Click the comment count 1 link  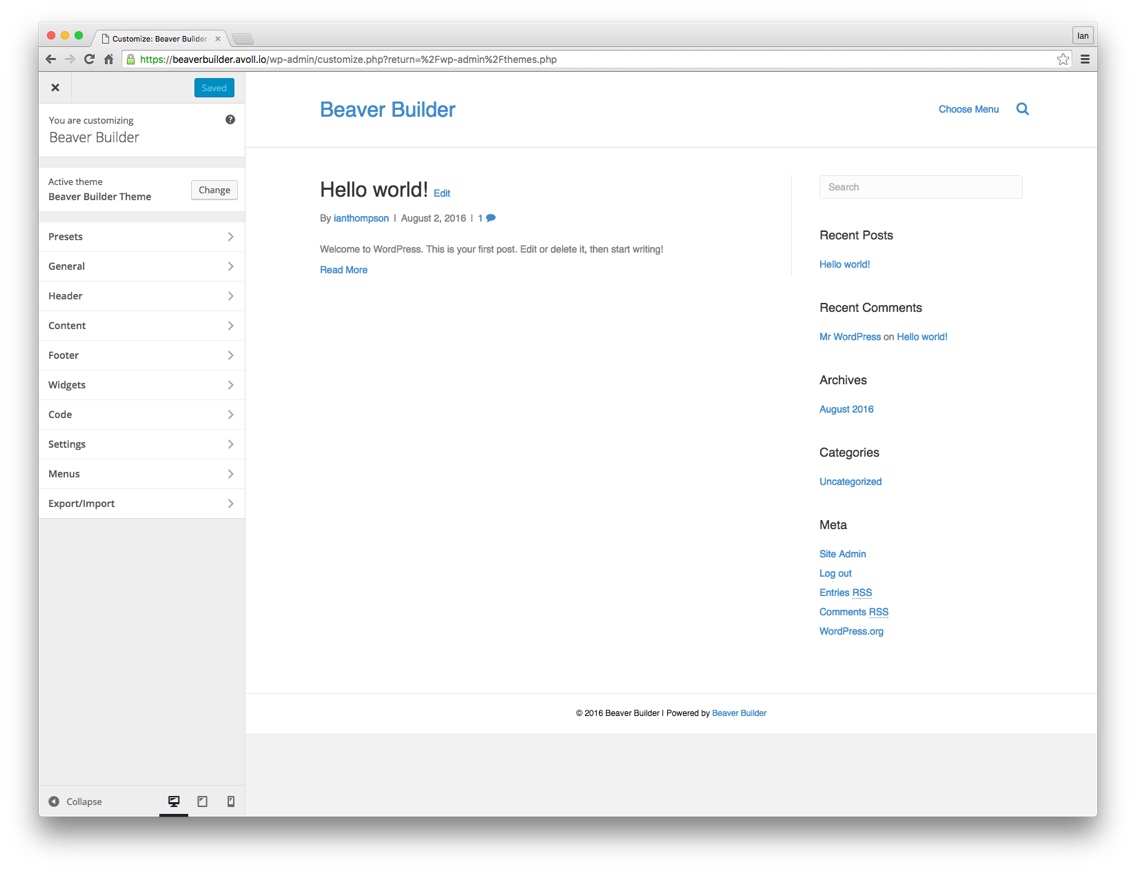[480, 218]
